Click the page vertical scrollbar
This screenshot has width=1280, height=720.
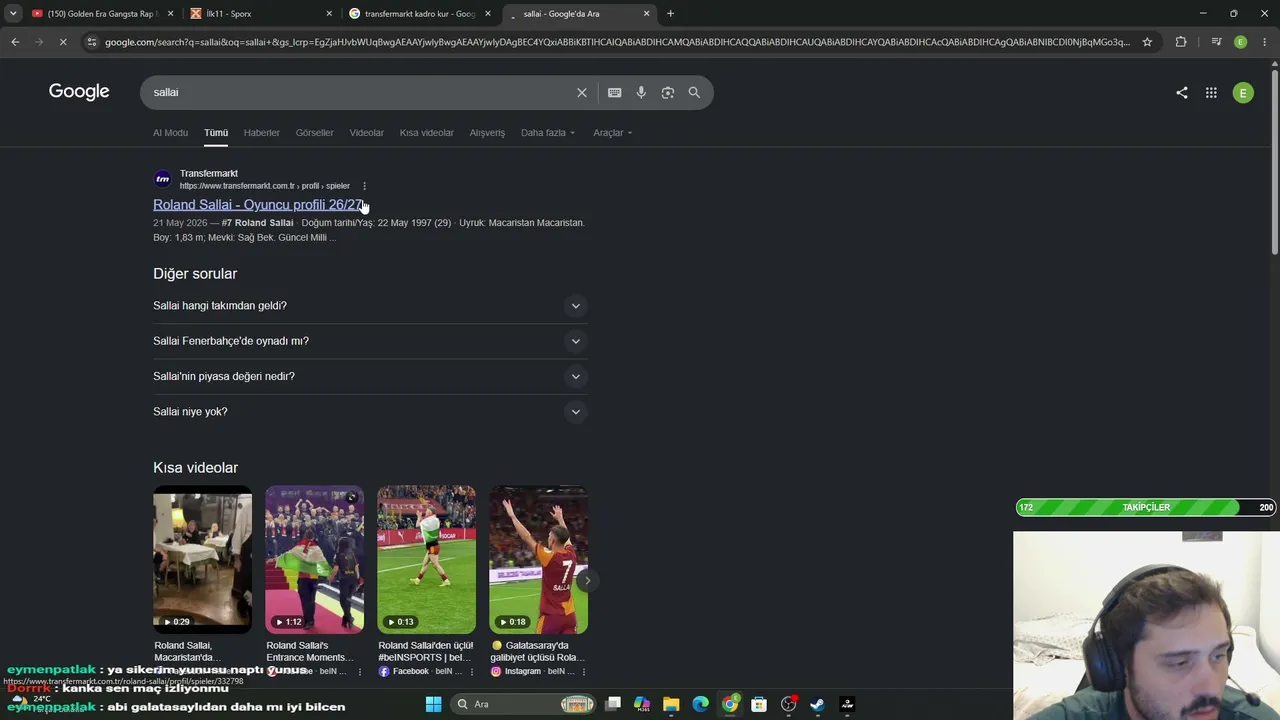[x=1274, y=160]
